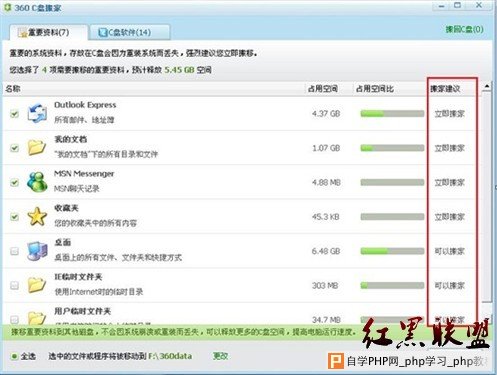Click the IE temporary folder (IE临时文件夹) icon

point(37,285)
